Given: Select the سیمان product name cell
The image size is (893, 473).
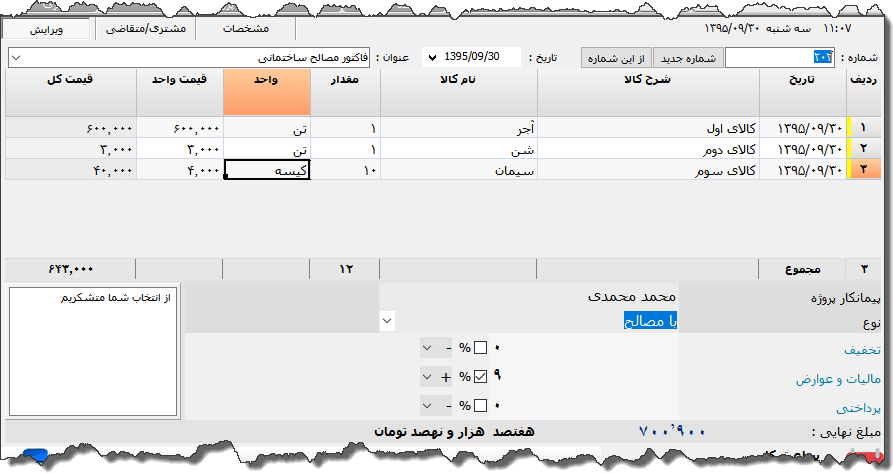Looking at the screenshot, I should pyautogui.click(x=458, y=170).
